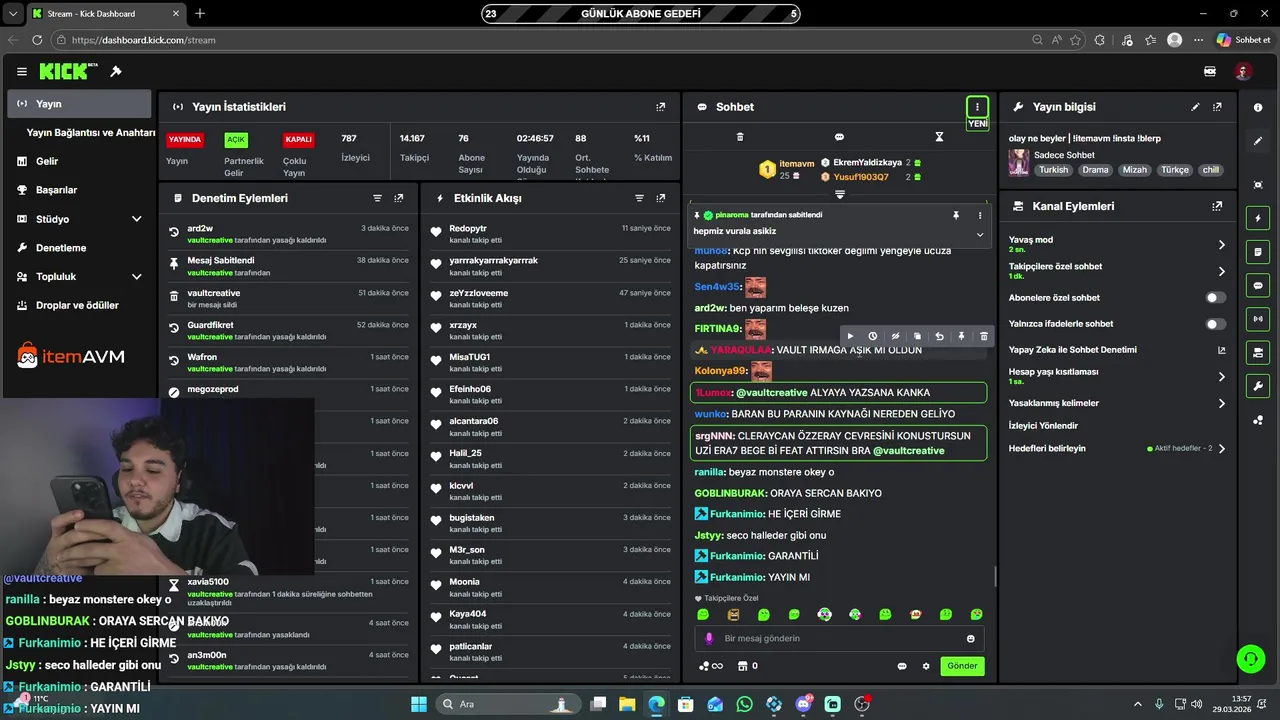This screenshot has width=1280, height=720.
Task: Open the hamburger menu beside Kick logo
Action: click(21, 72)
